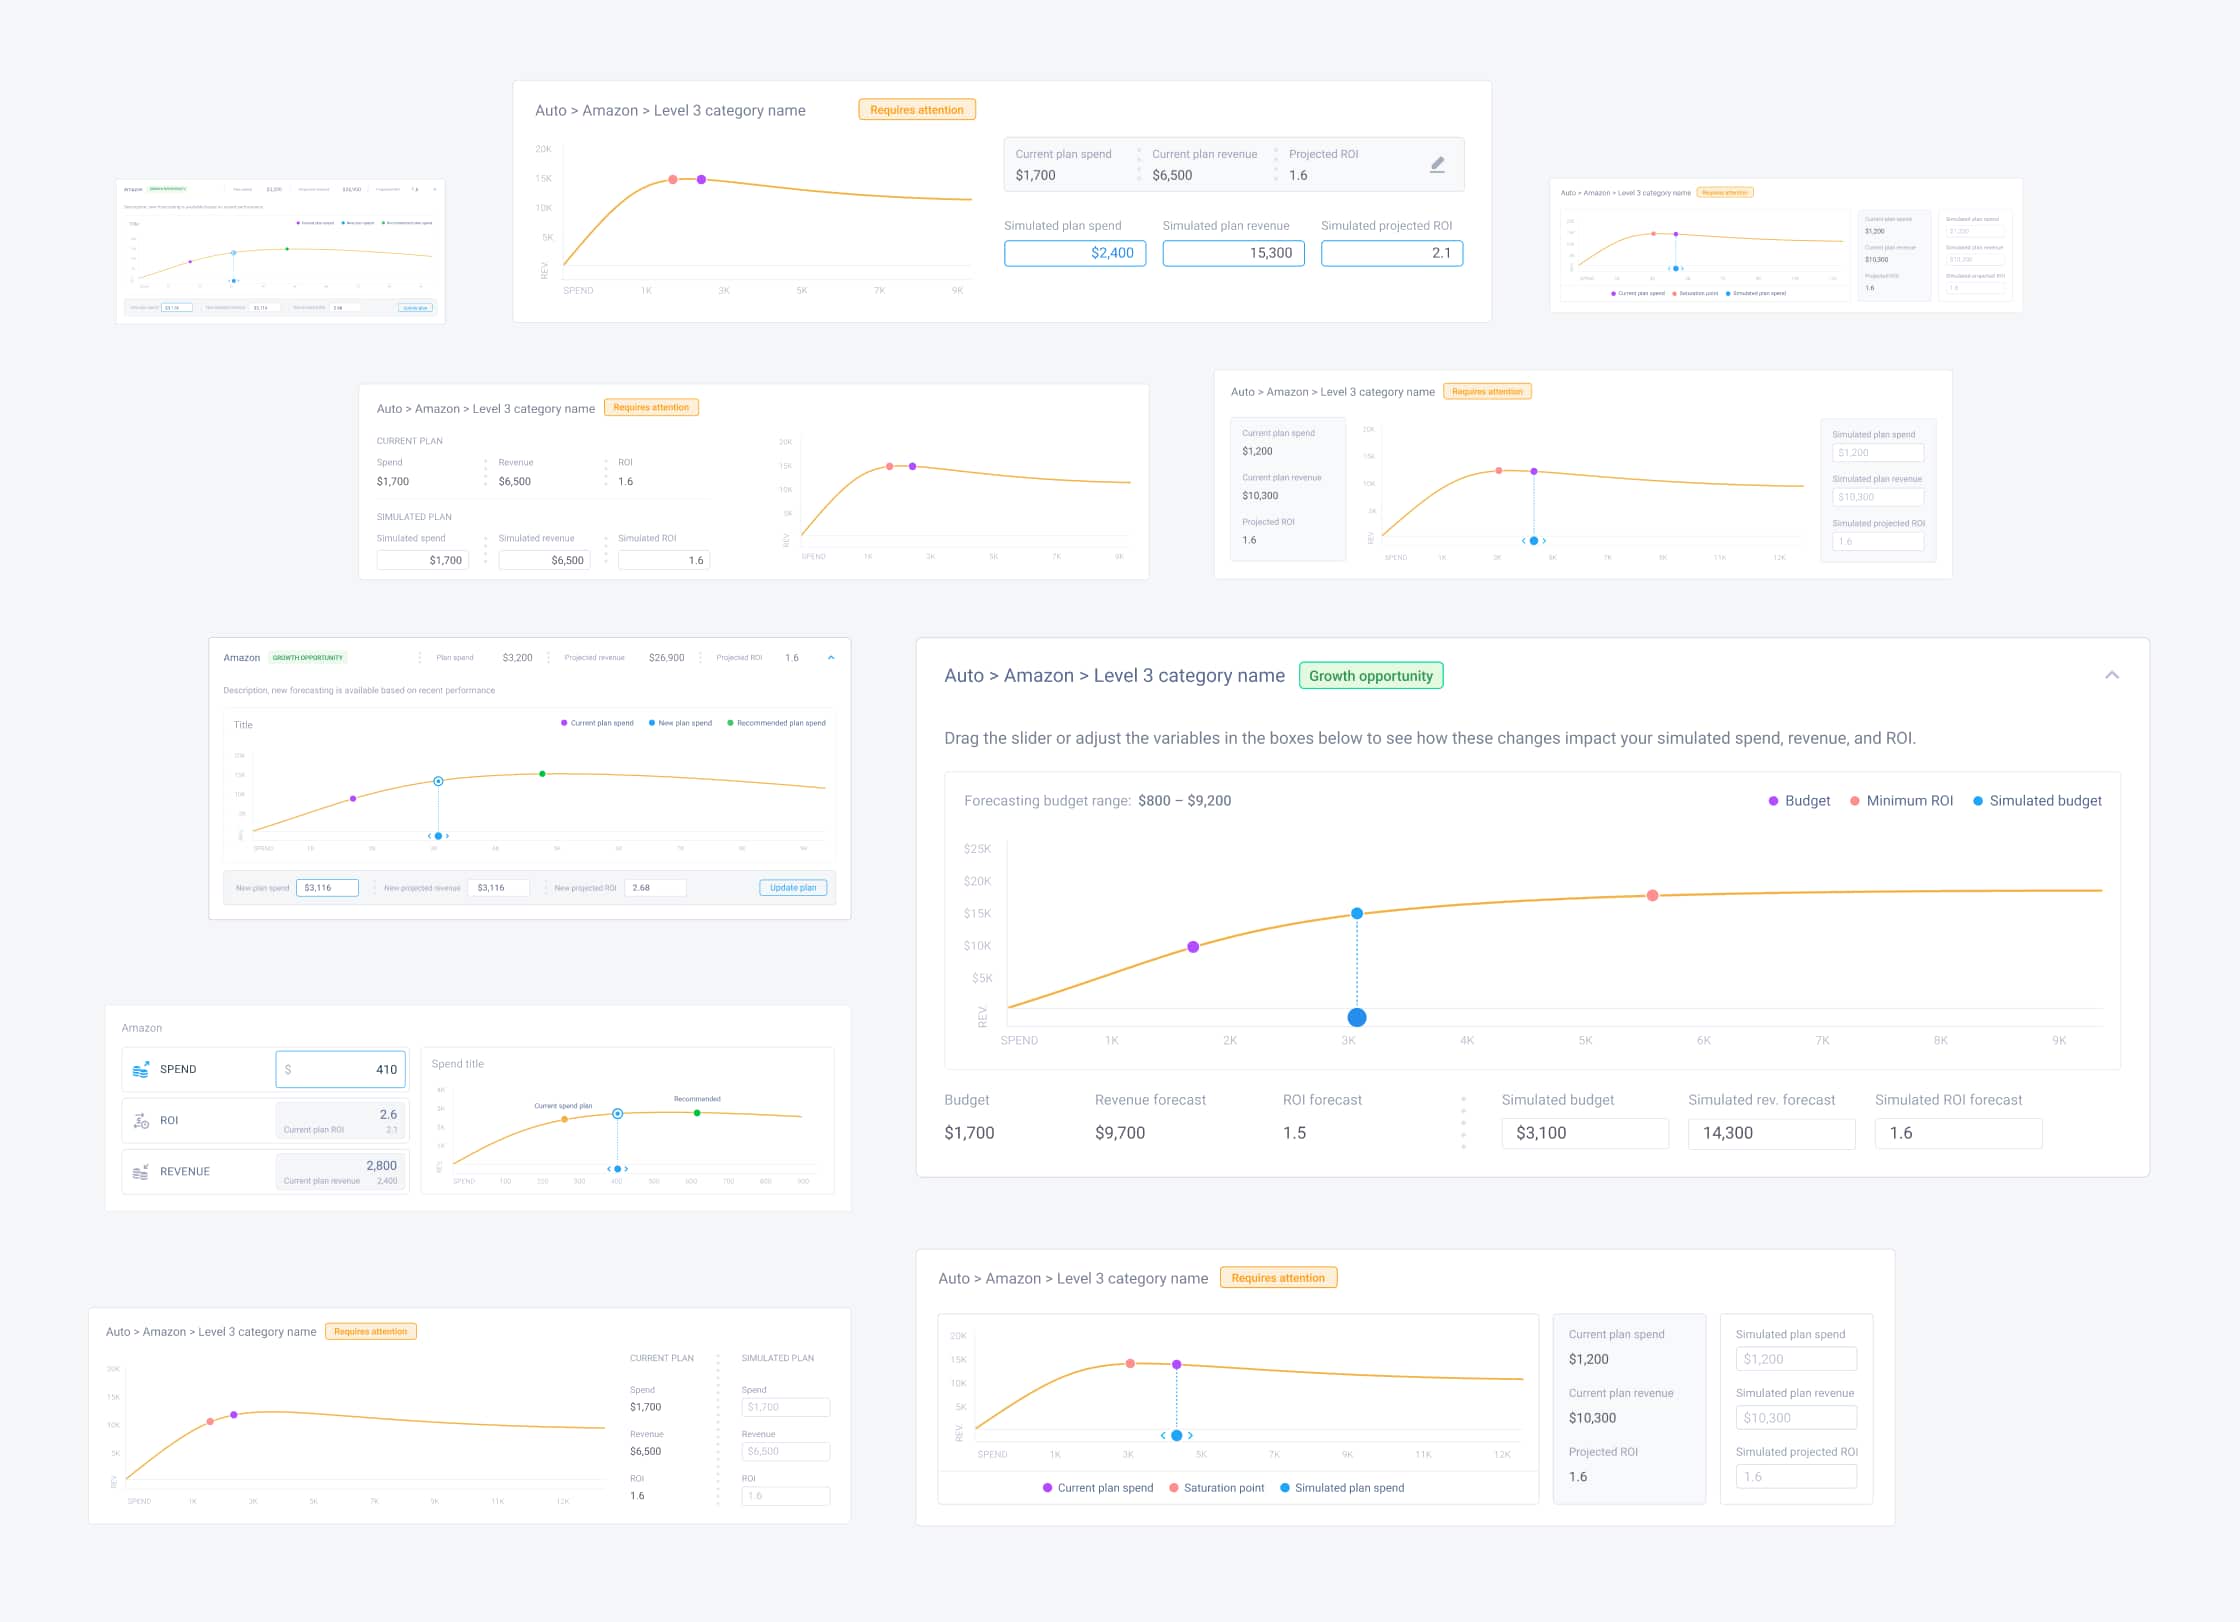The image size is (2240, 1622).
Task: Click the pencil edit icon beside Projected ROI 1.6
Action: (1437, 165)
